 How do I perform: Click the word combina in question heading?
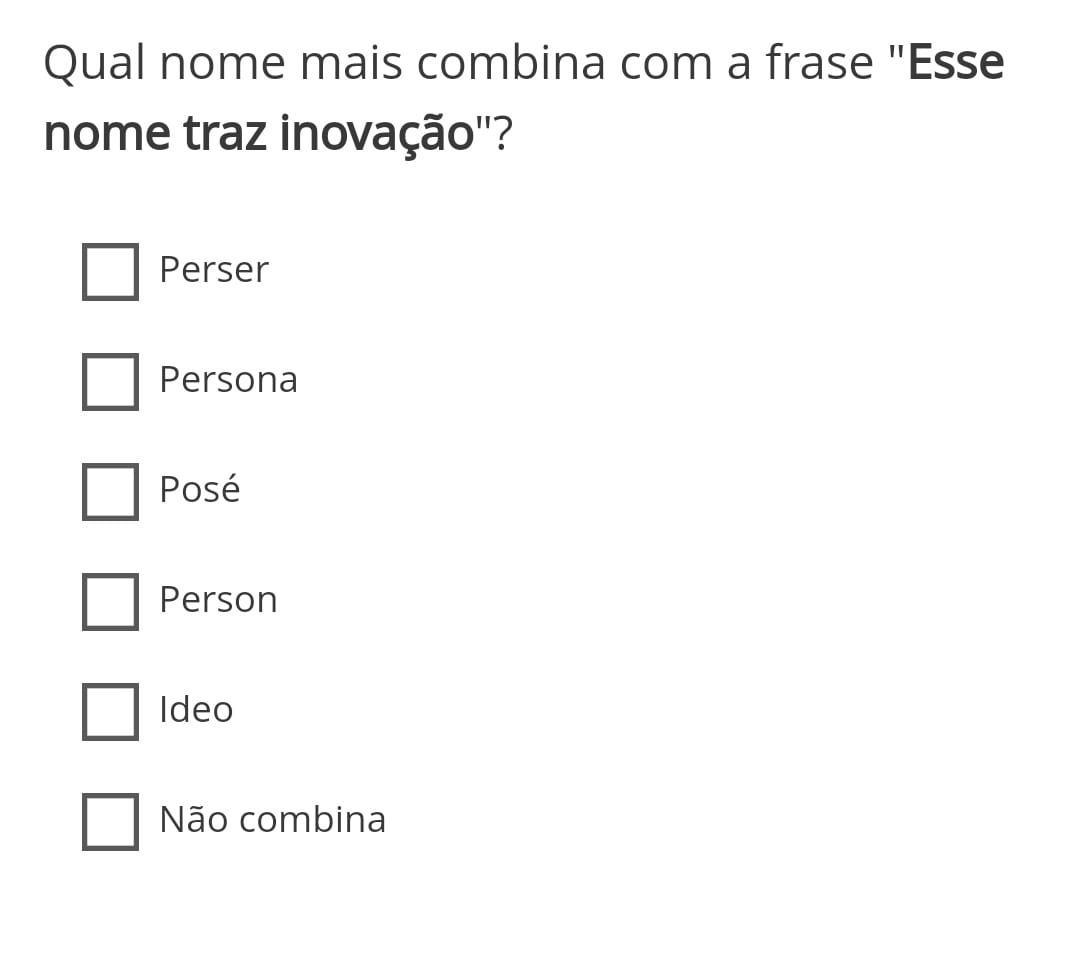click(511, 63)
